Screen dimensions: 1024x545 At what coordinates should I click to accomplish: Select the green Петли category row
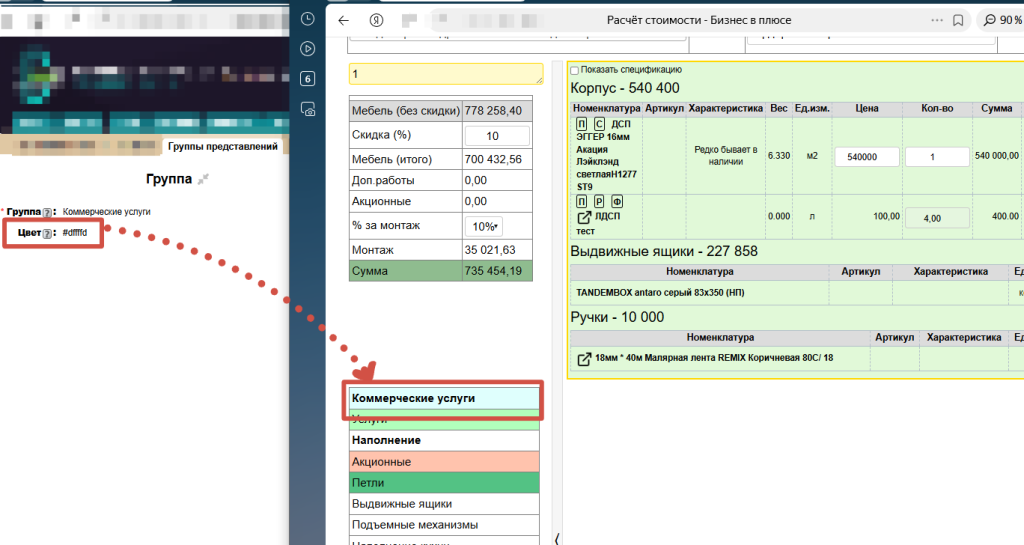click(x=445, y=483)
